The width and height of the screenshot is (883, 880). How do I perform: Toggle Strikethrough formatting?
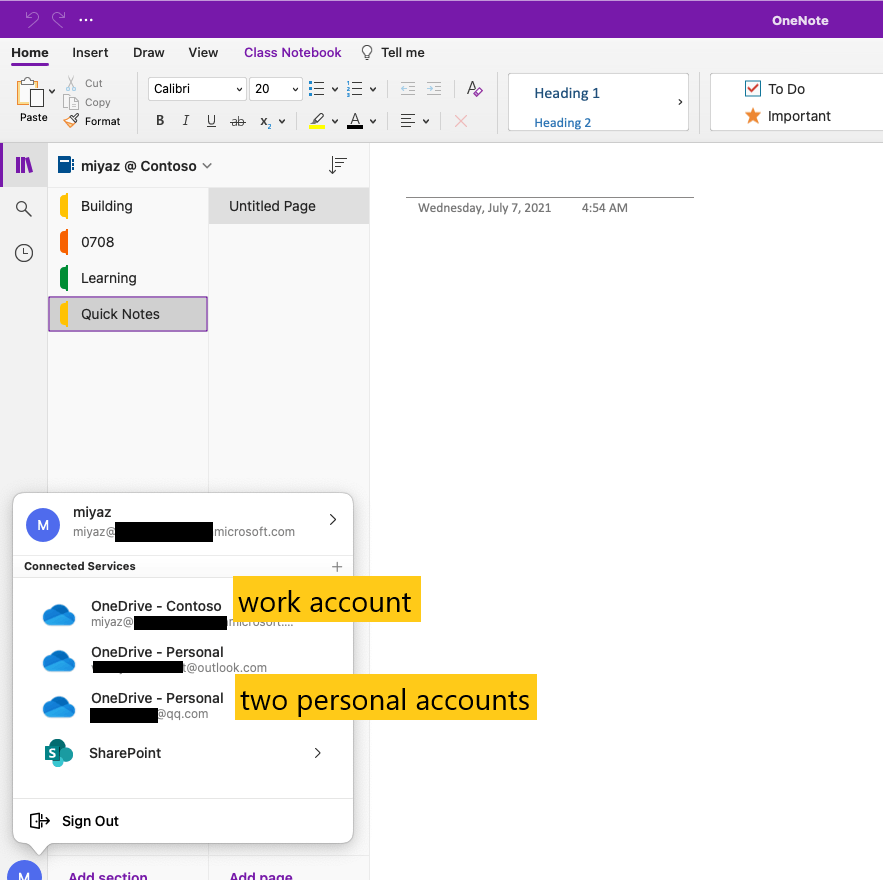click(238, 121)
